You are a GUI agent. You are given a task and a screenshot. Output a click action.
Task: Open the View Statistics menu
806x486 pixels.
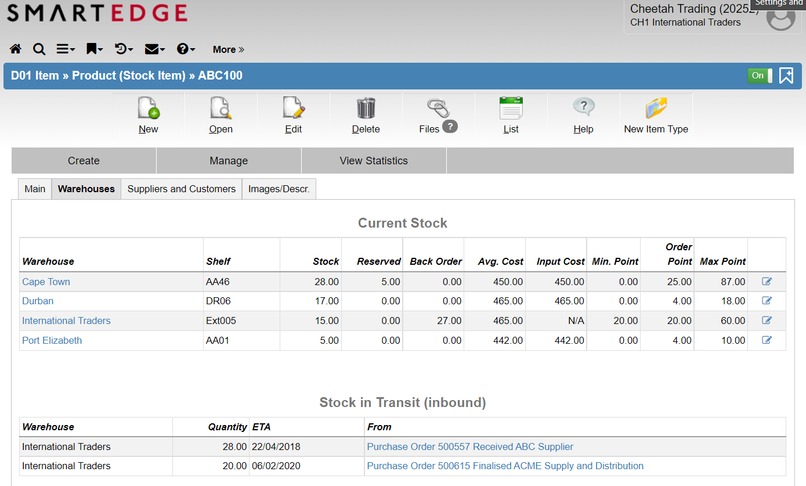tap(374, 160)
